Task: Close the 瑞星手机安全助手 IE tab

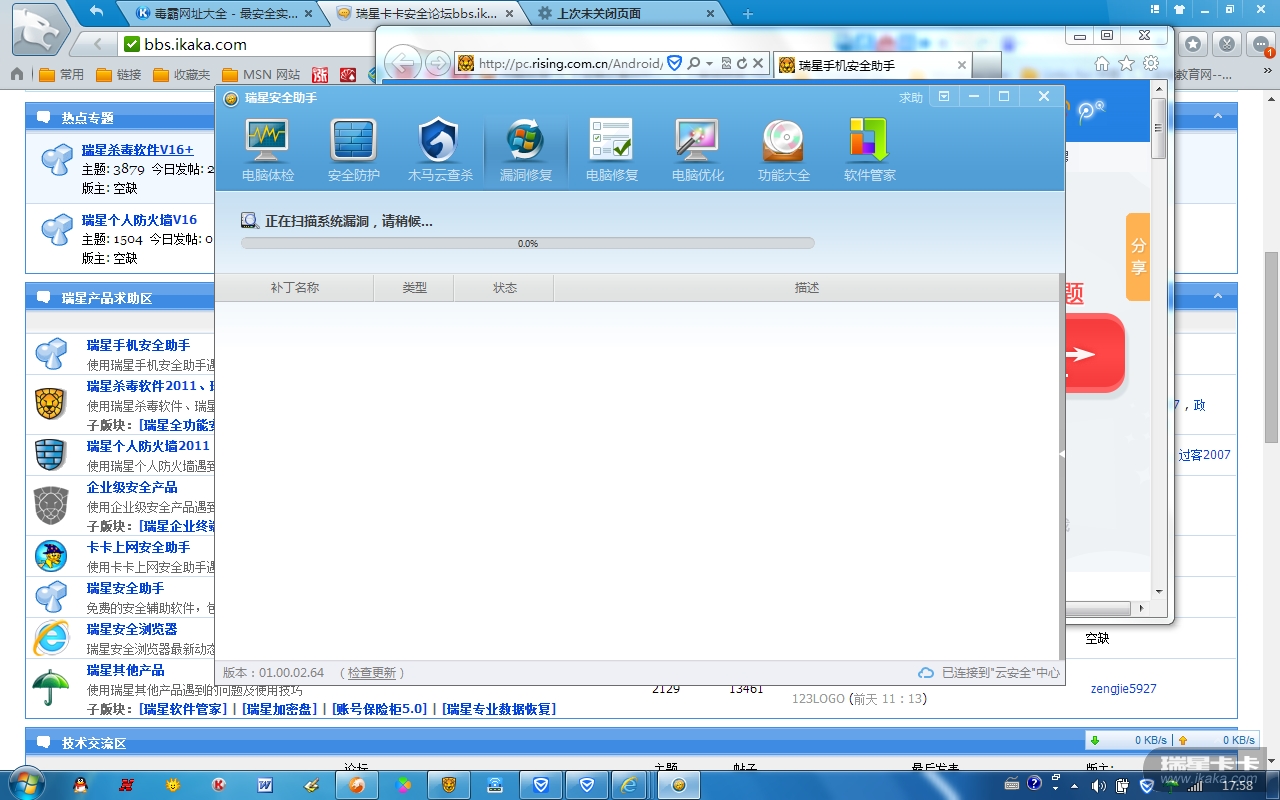Action: click(962, 65)
